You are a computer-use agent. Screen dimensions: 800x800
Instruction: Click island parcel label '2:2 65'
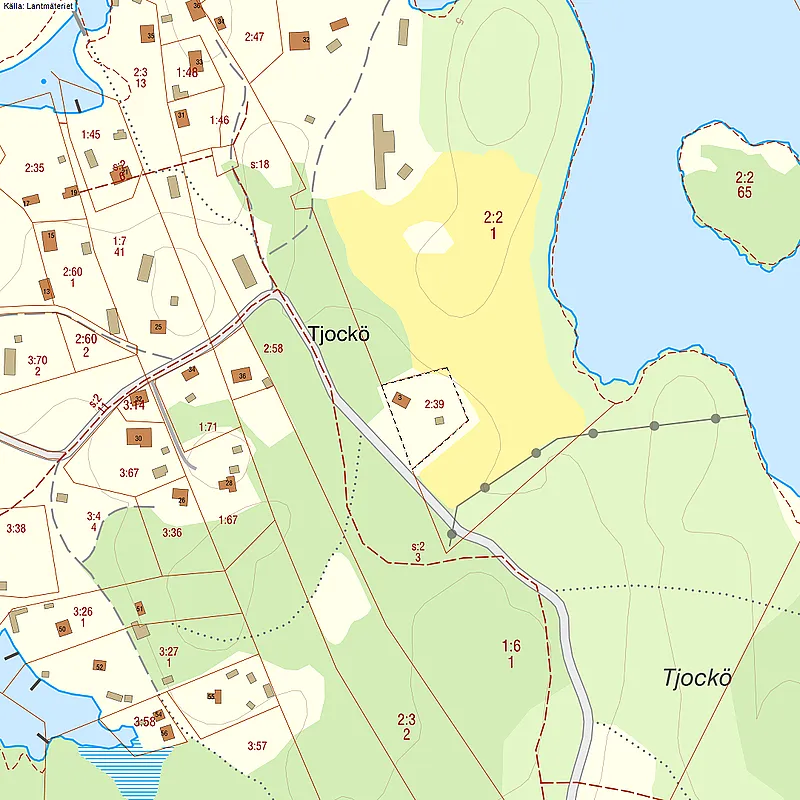(744, 185)
